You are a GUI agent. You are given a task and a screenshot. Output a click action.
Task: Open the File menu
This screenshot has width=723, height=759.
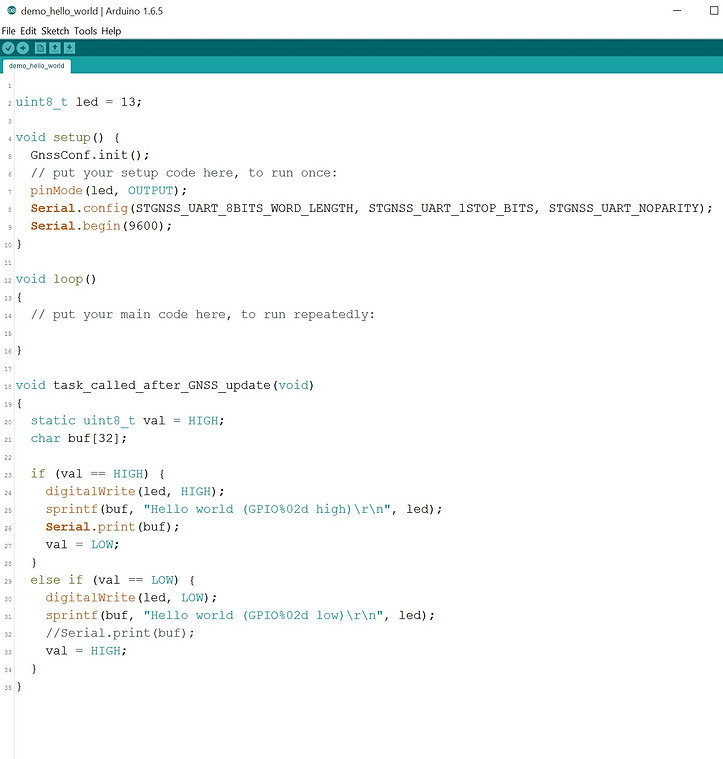click(8, 31)
